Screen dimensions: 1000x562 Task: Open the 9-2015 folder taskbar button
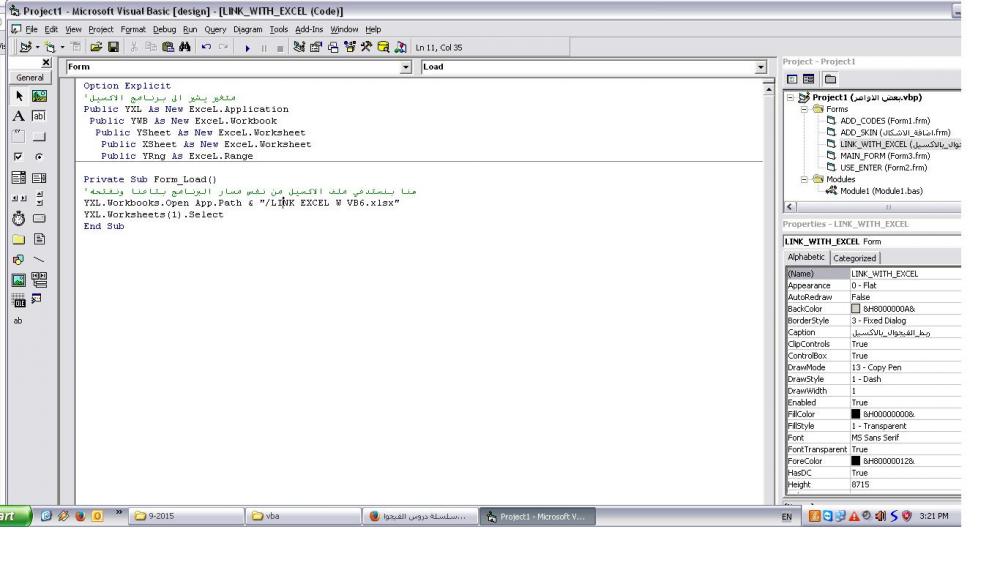[x=187, y=516]
